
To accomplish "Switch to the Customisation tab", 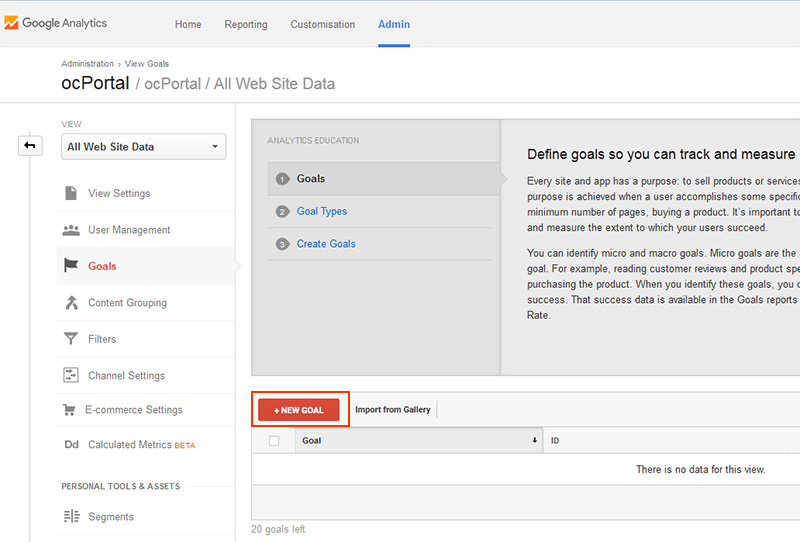I will (322, 24).
